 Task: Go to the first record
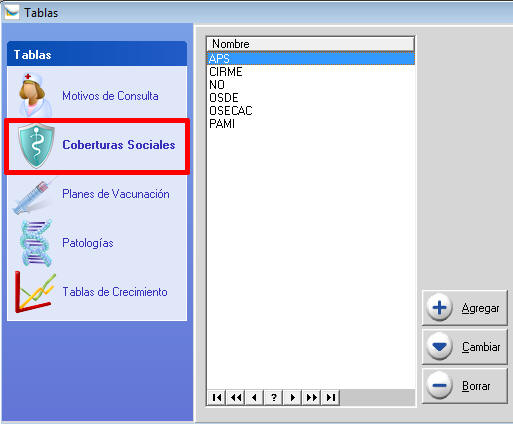coord(217,397)
